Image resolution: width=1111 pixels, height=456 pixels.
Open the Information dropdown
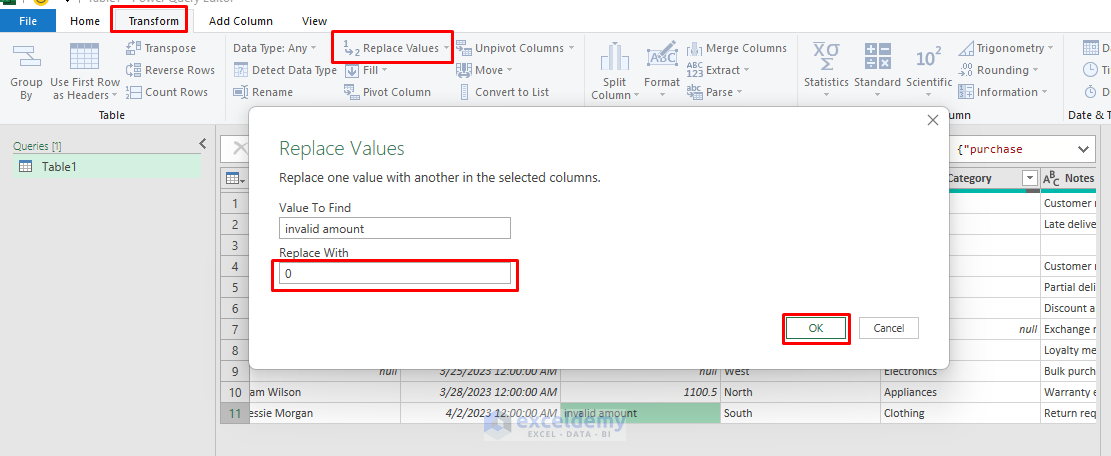click(1002, 92)
